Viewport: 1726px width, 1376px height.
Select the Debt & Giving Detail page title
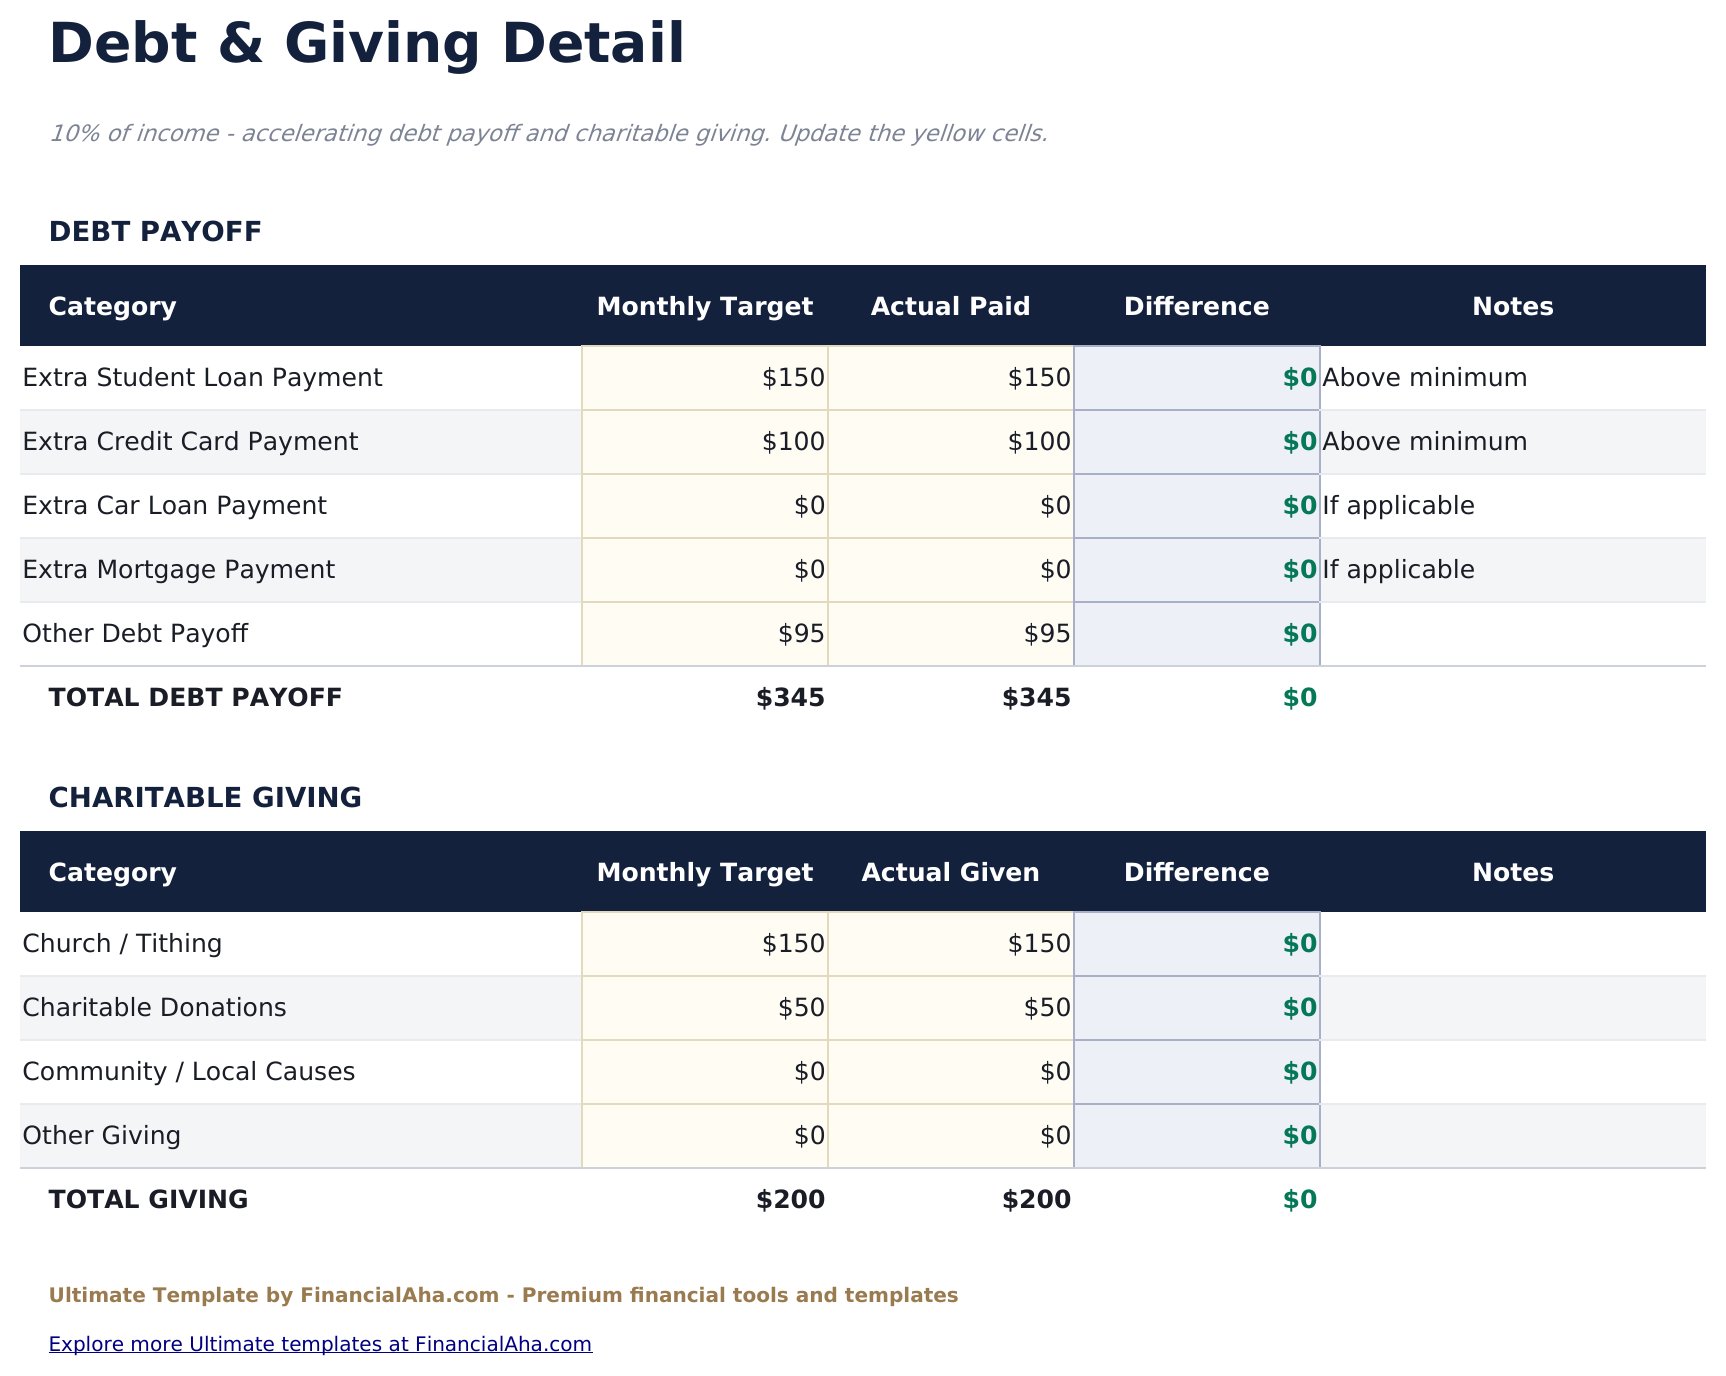tap(369, 42)
